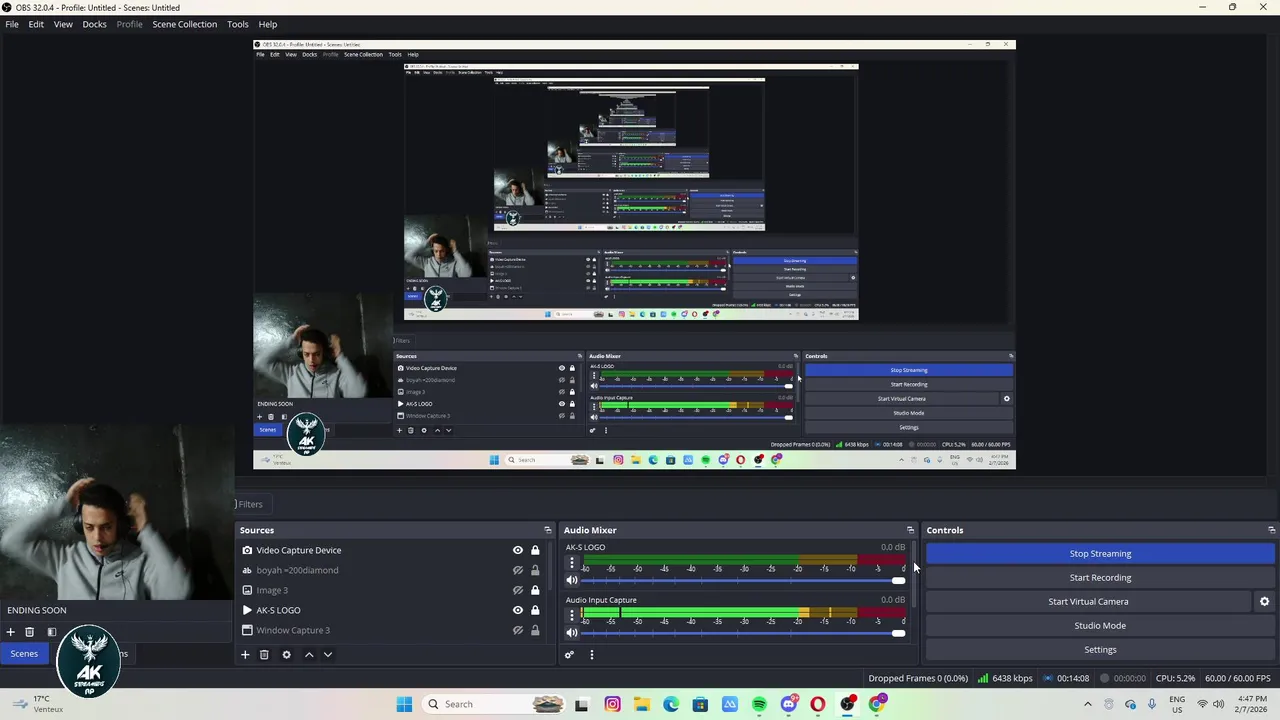This screenshot has height=720, width=1280.
Task: Show the boyah =200diamond source
Action: 518,570
